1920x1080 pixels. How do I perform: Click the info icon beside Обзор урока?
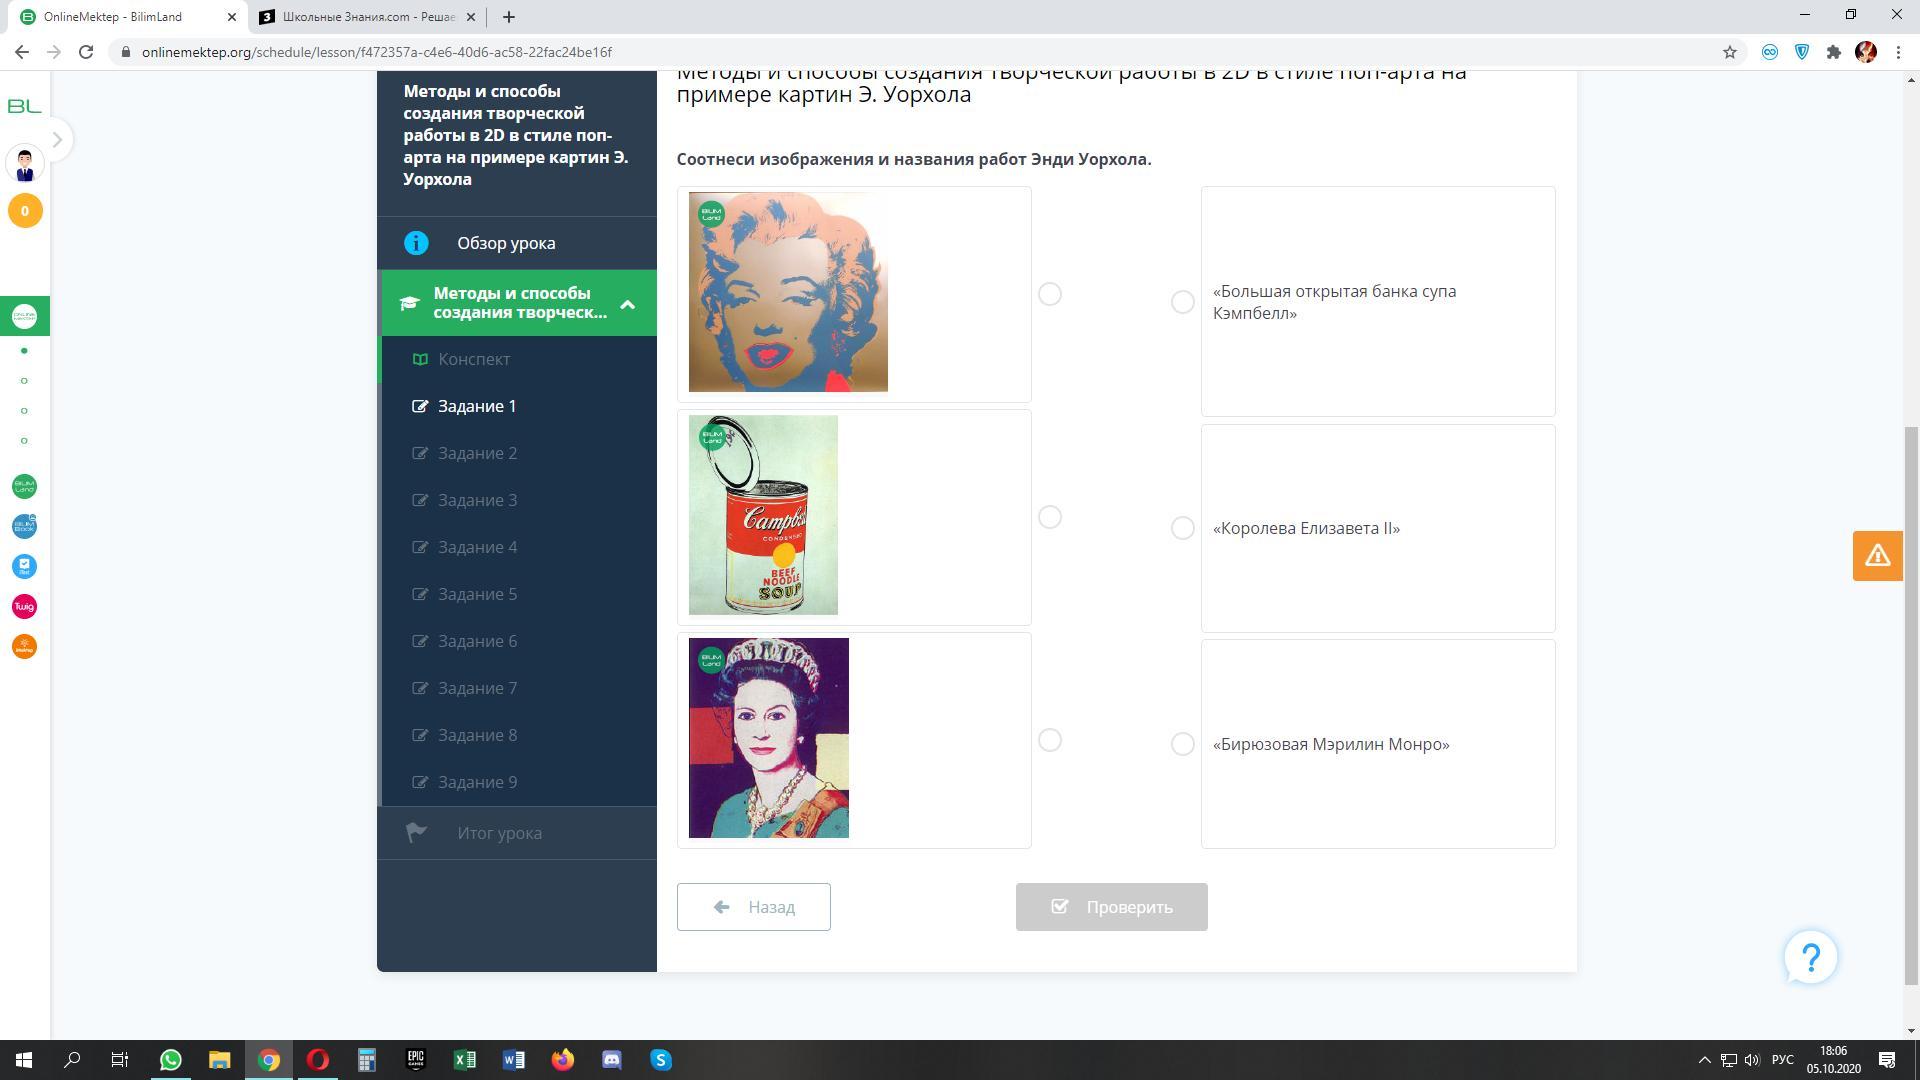coord(416,243)
